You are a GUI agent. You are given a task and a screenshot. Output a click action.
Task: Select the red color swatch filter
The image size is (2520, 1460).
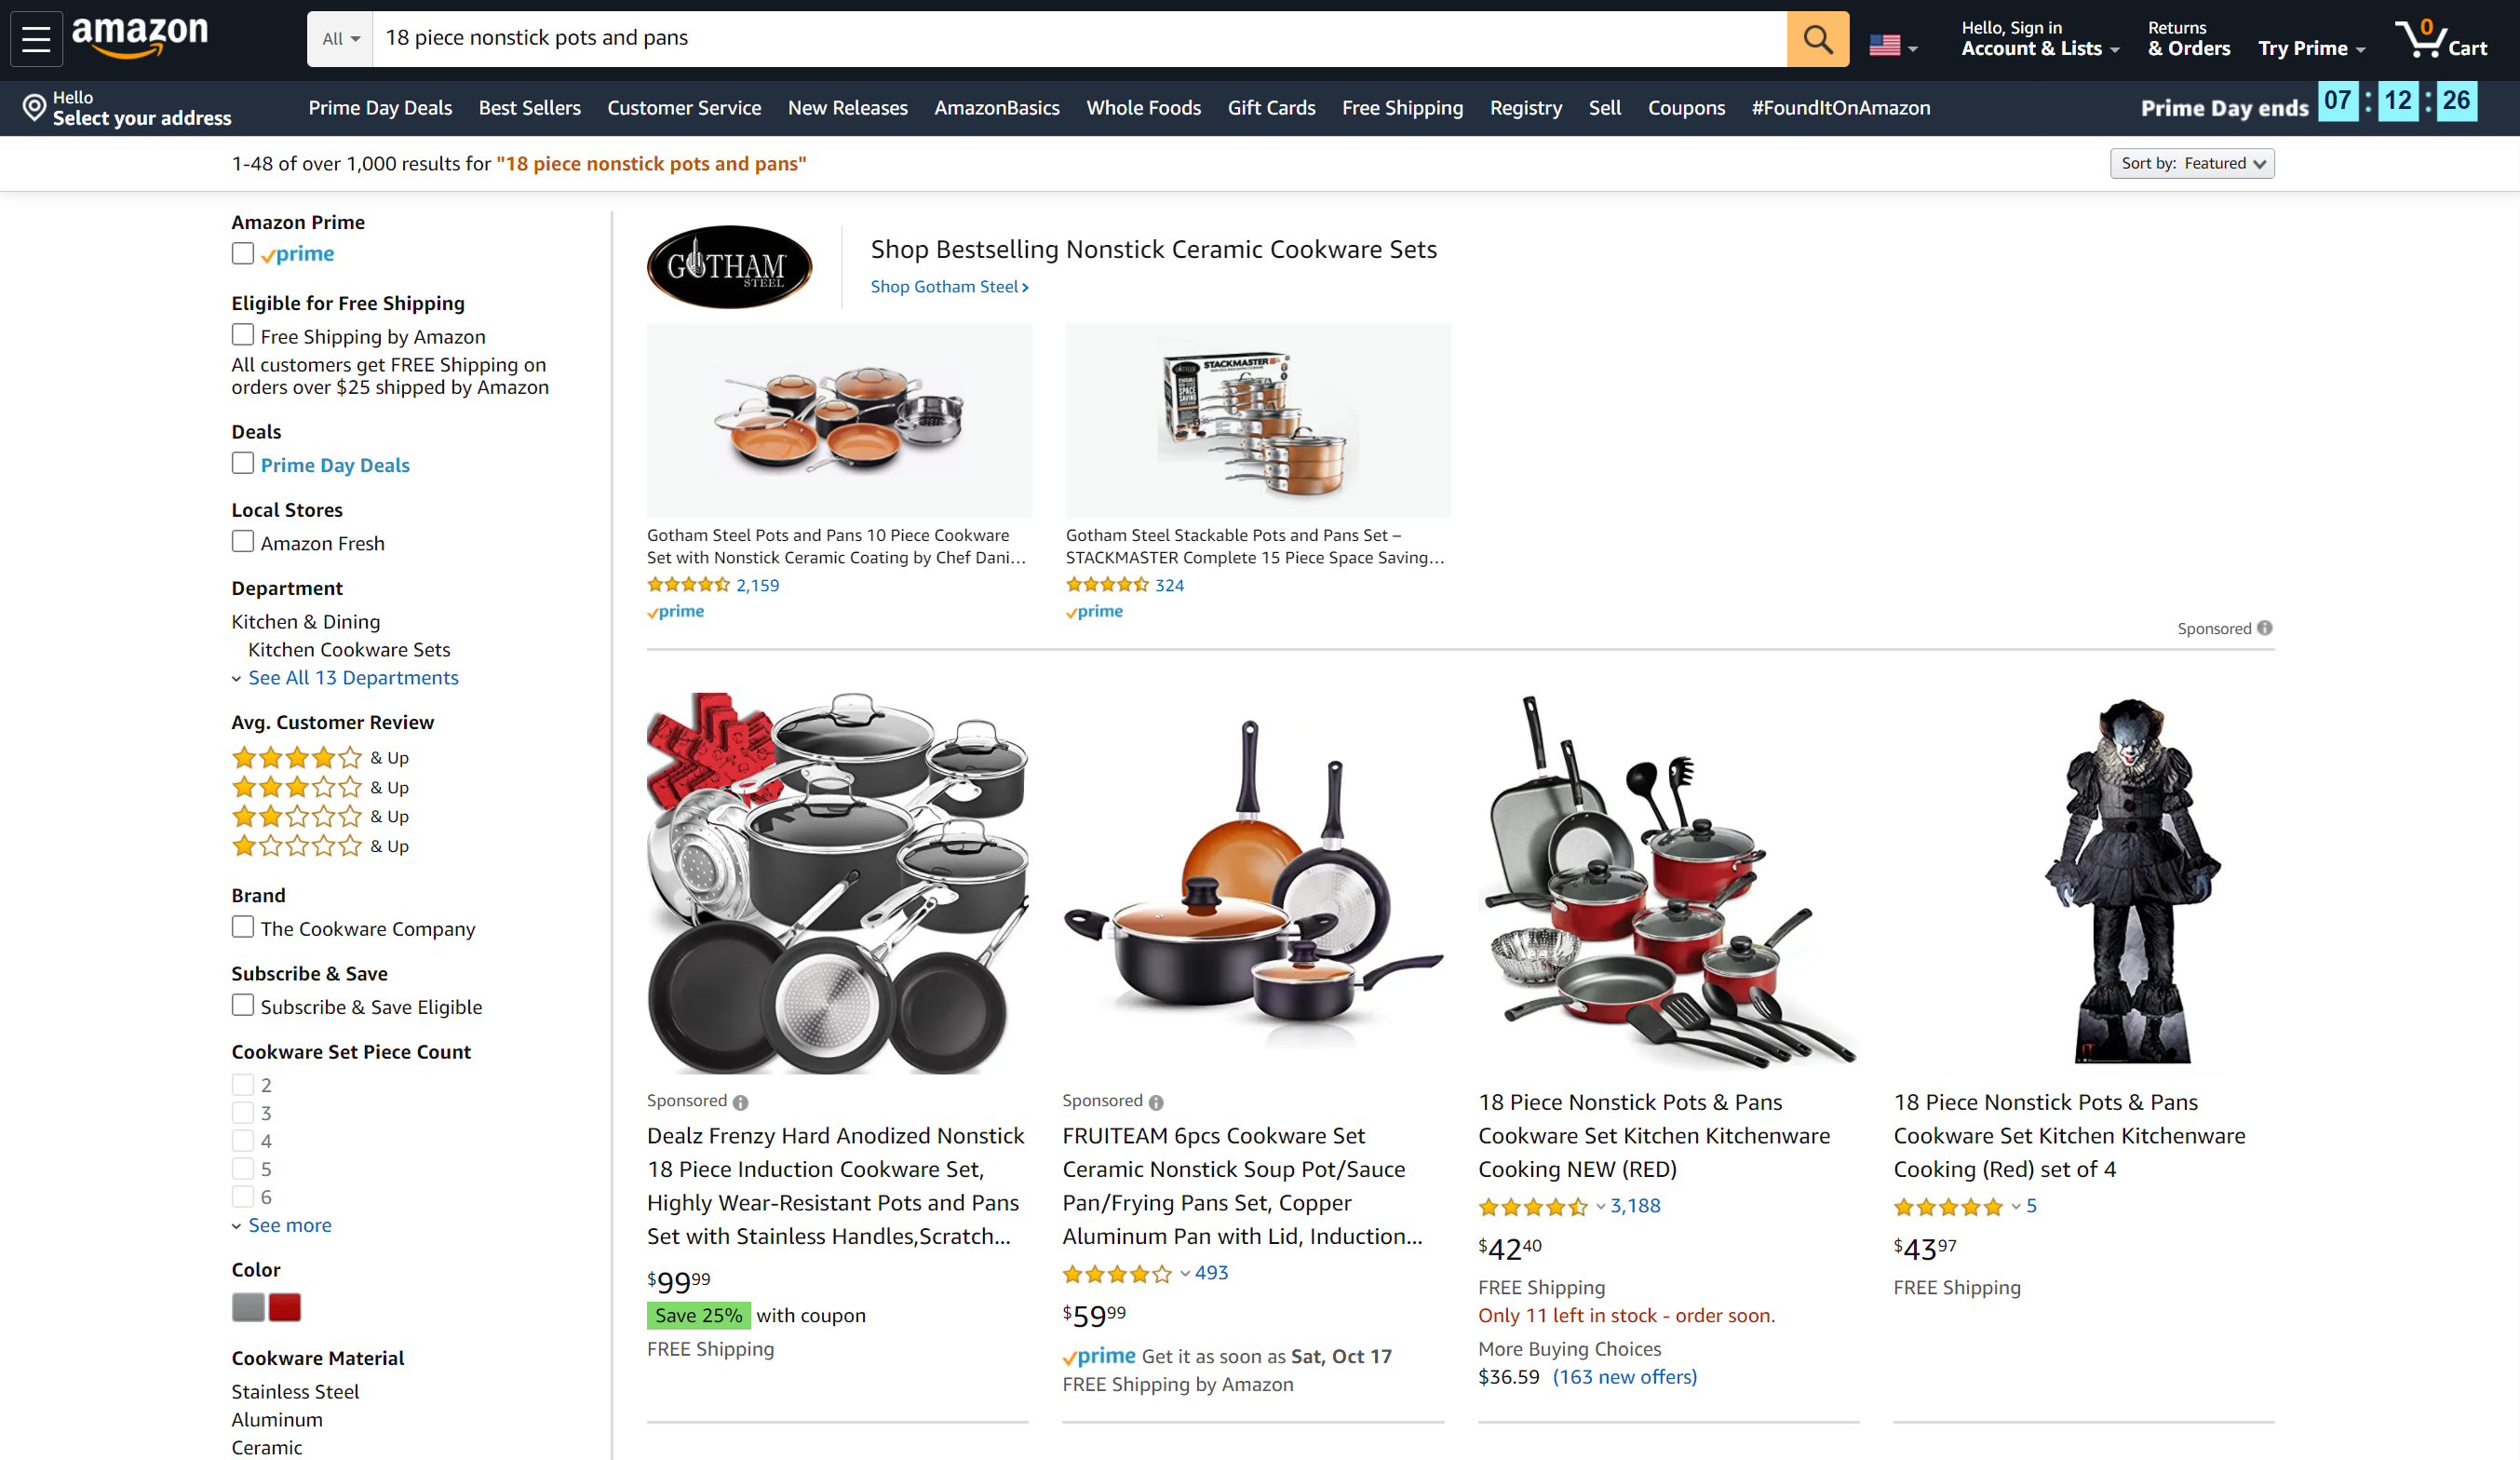point(285,1307)
